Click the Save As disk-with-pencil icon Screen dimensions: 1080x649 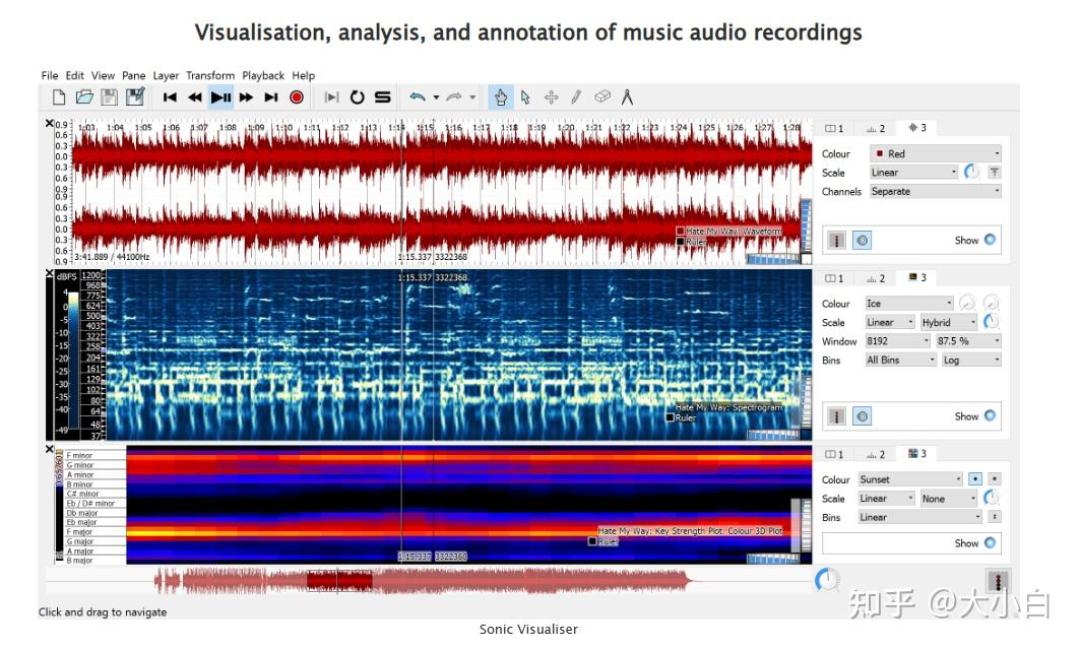(135, 97)
